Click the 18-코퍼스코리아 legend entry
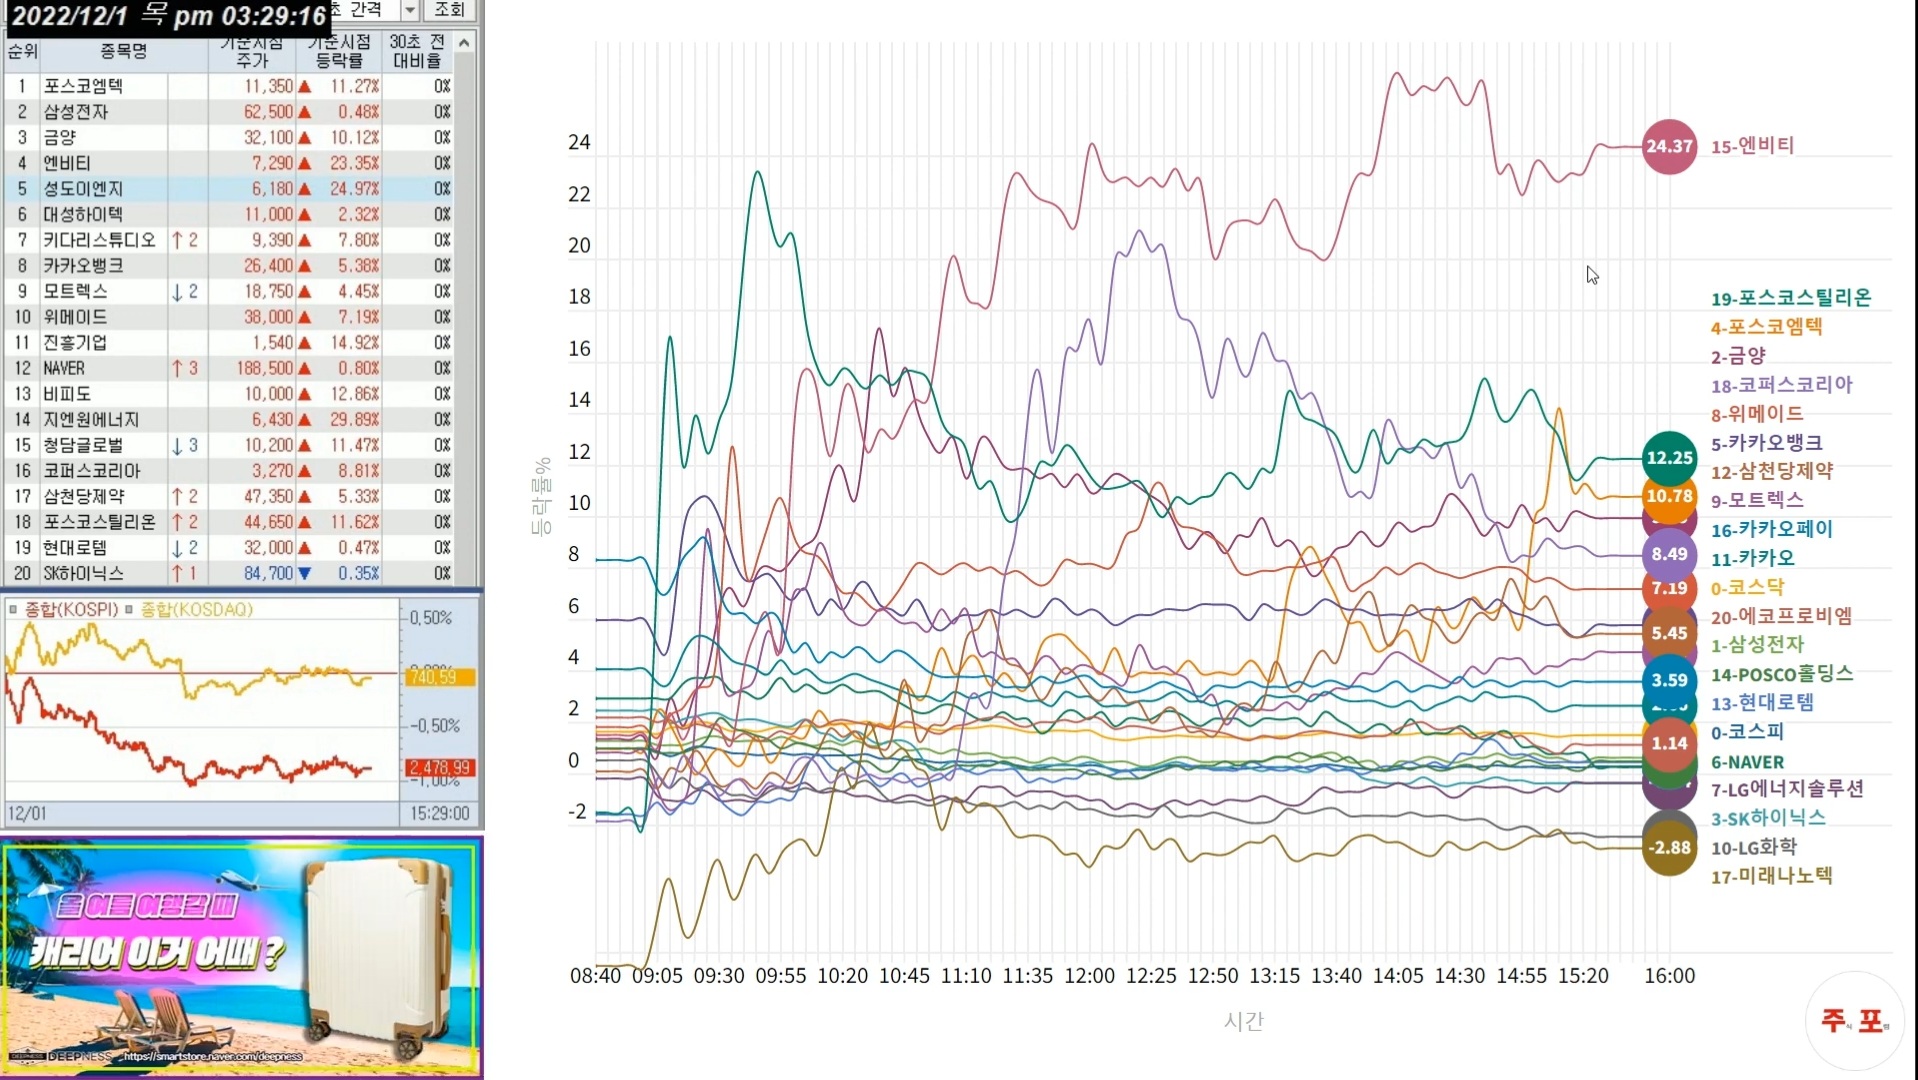 [x=1781, y=385]
